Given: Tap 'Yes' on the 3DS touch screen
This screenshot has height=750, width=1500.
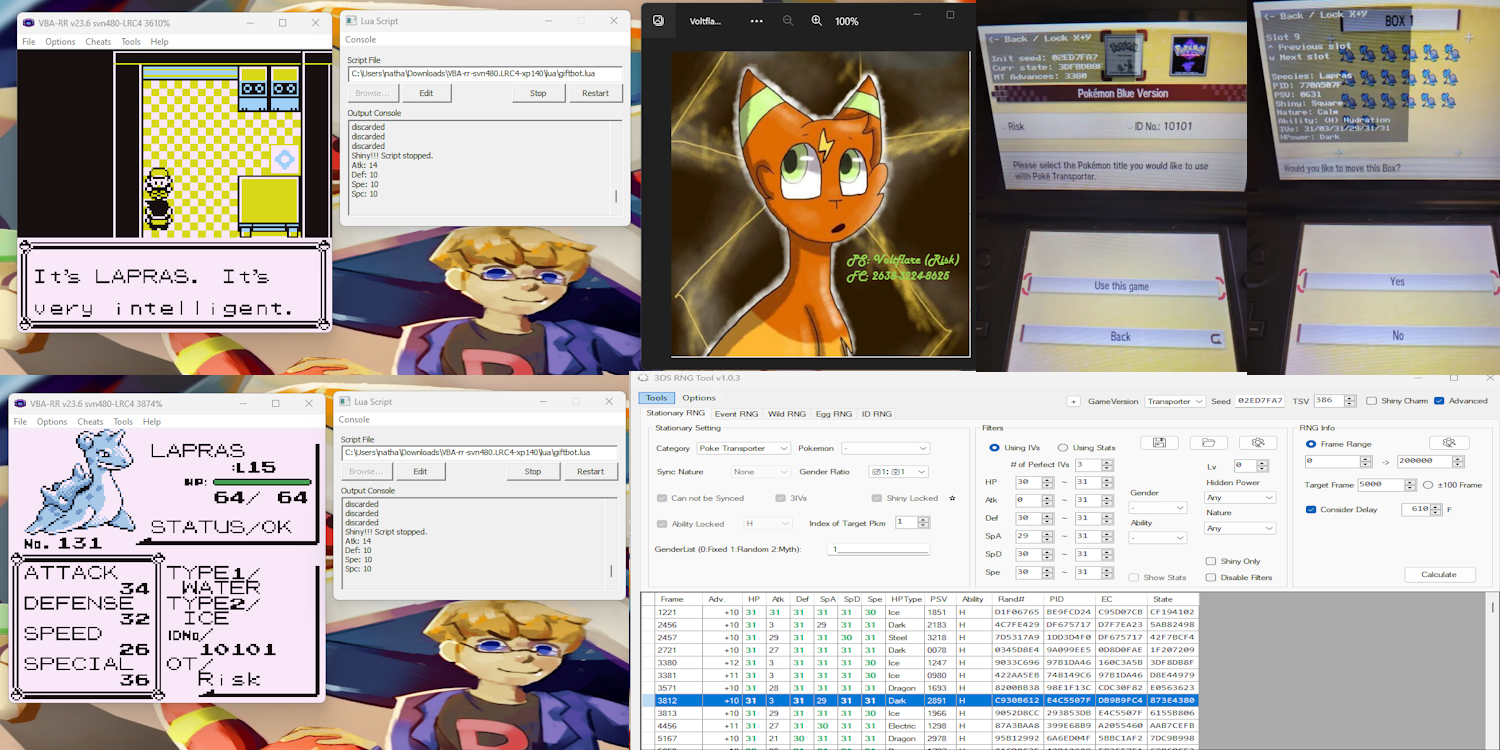Looking at the screenshot, I should [1397, 282].
